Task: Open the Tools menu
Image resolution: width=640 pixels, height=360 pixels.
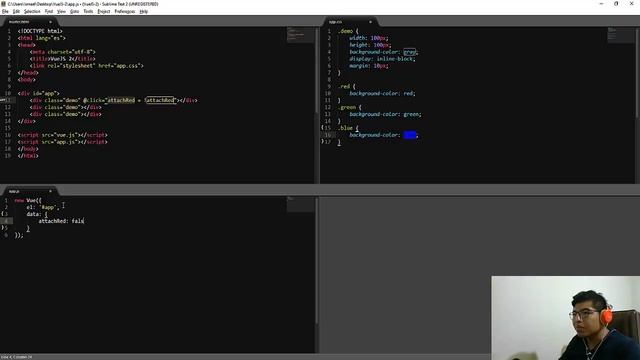Action: (x=88, y=11)
